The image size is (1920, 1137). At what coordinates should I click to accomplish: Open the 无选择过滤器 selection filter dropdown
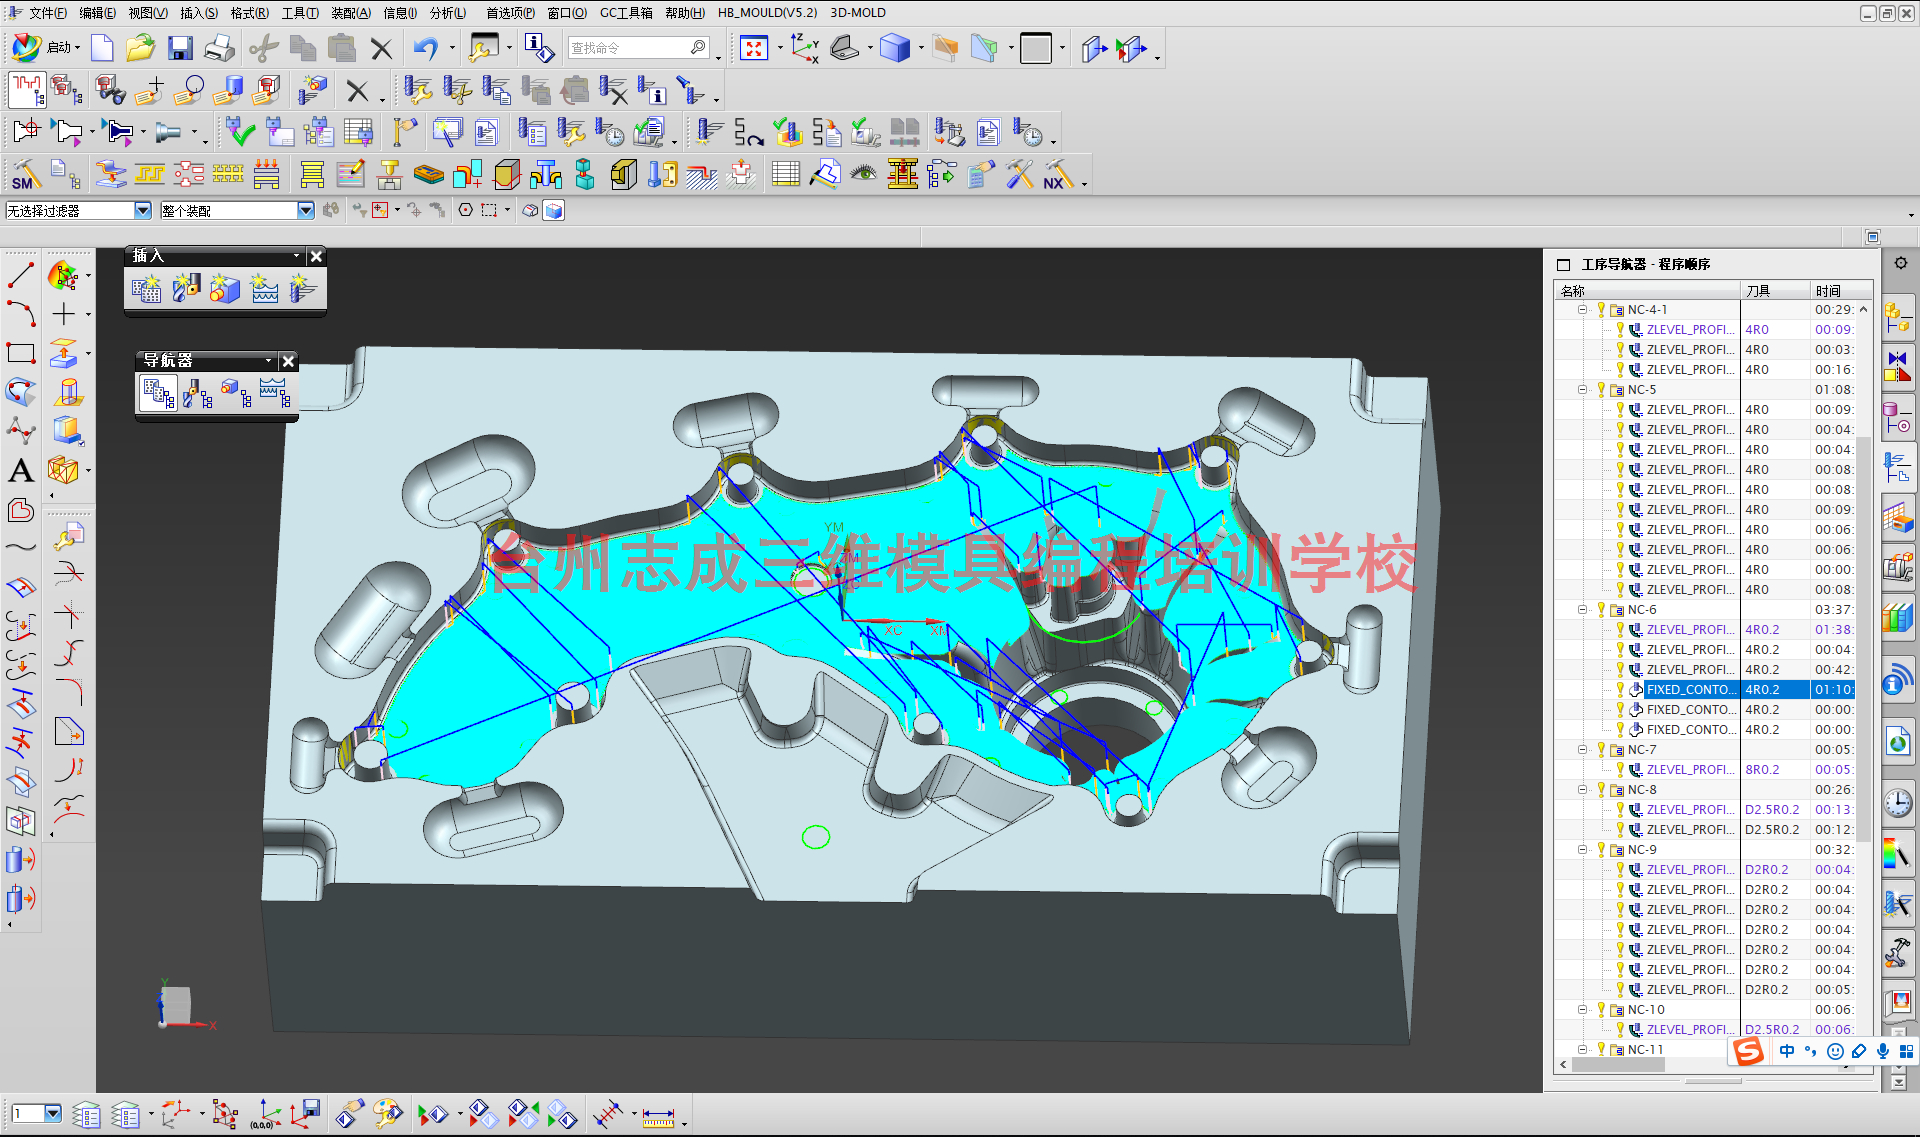click(x=143, y=210)
